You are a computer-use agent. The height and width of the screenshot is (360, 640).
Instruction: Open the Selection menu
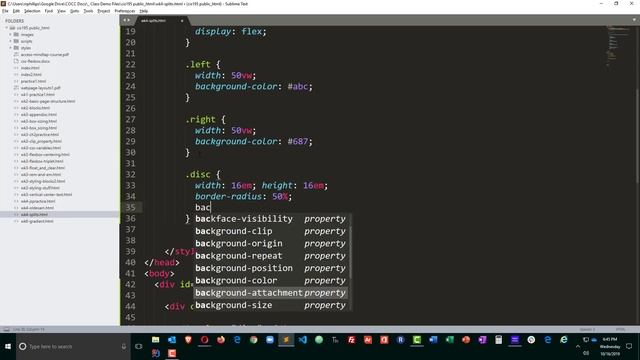tap(32, 11)
